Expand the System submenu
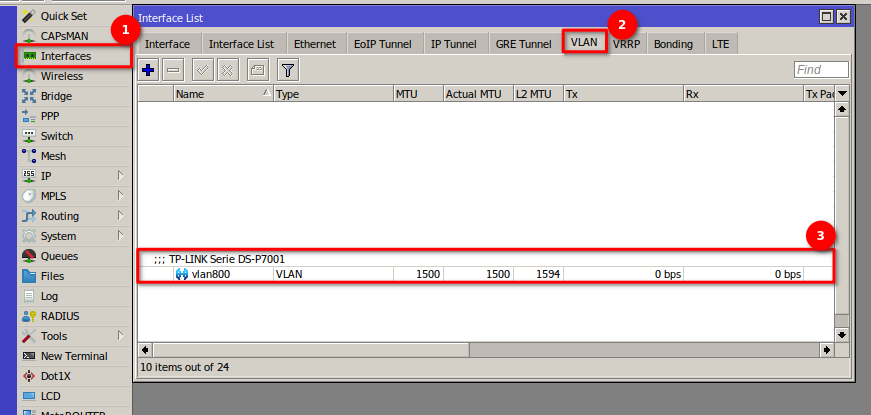The width and height of the screenshot is (871, 415). coord(58,236)
